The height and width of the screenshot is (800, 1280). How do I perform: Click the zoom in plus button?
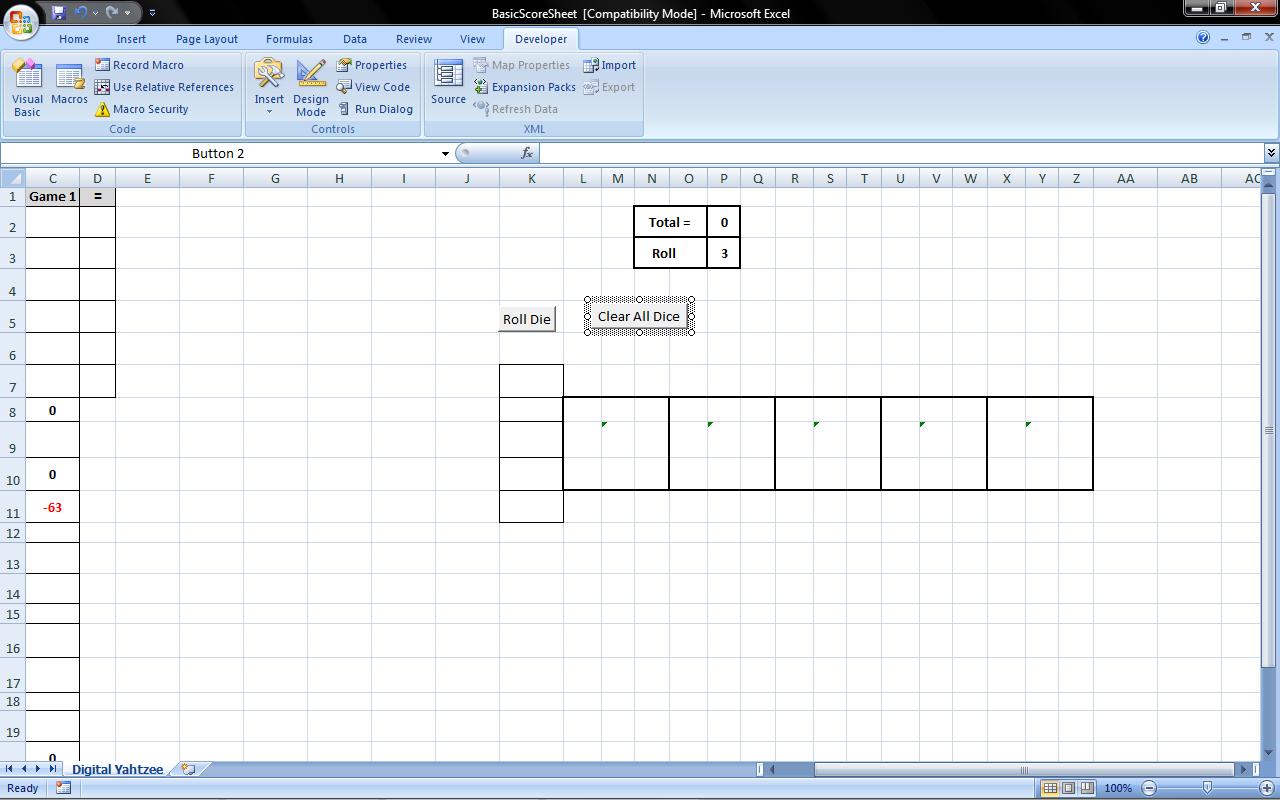[1268, 788]
